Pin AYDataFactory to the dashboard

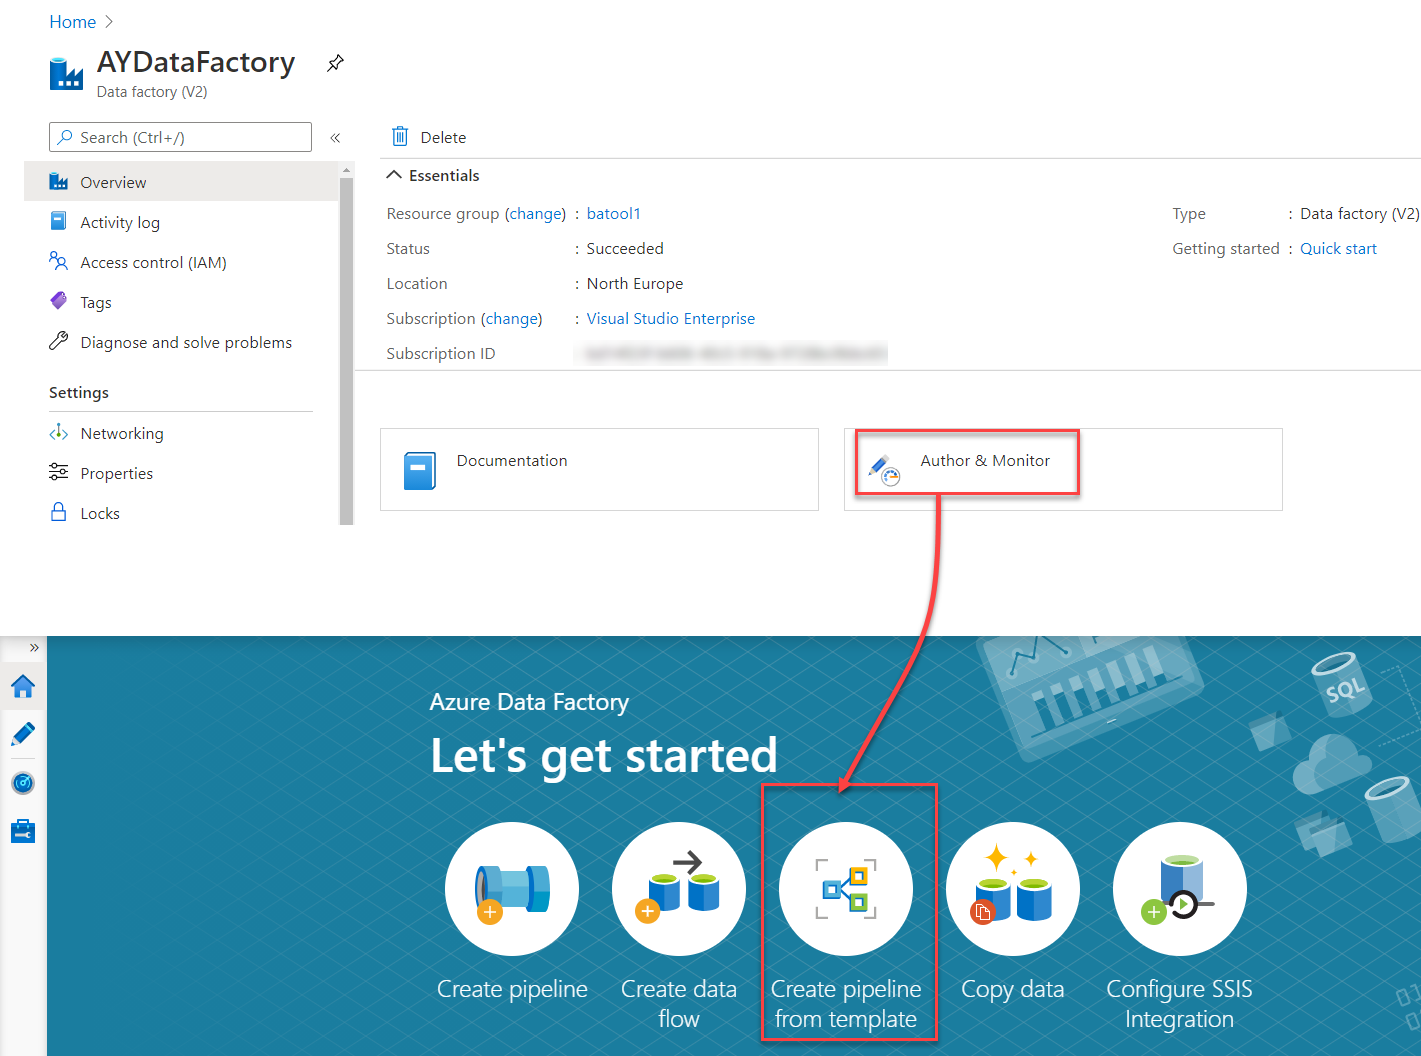[335, 62]
